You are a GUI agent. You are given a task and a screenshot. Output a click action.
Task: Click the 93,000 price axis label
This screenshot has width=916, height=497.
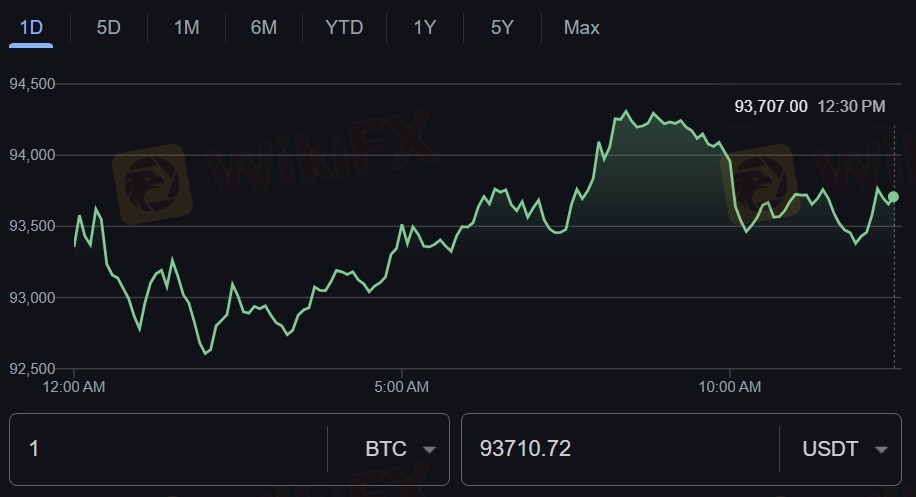[x=32, y=298]
